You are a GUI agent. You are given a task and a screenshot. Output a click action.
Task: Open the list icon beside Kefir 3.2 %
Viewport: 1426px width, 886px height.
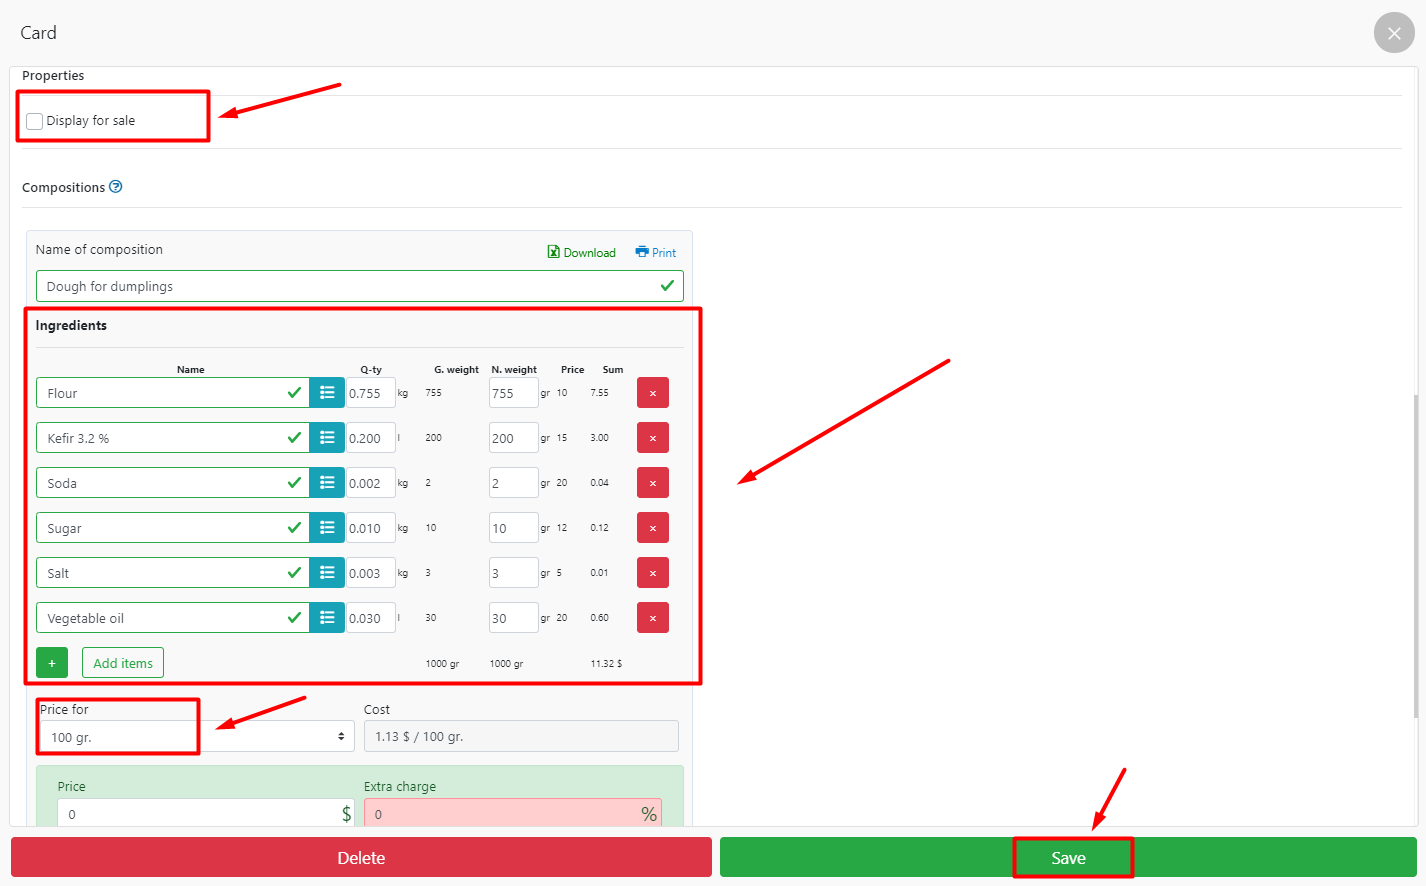pos(327,438)
